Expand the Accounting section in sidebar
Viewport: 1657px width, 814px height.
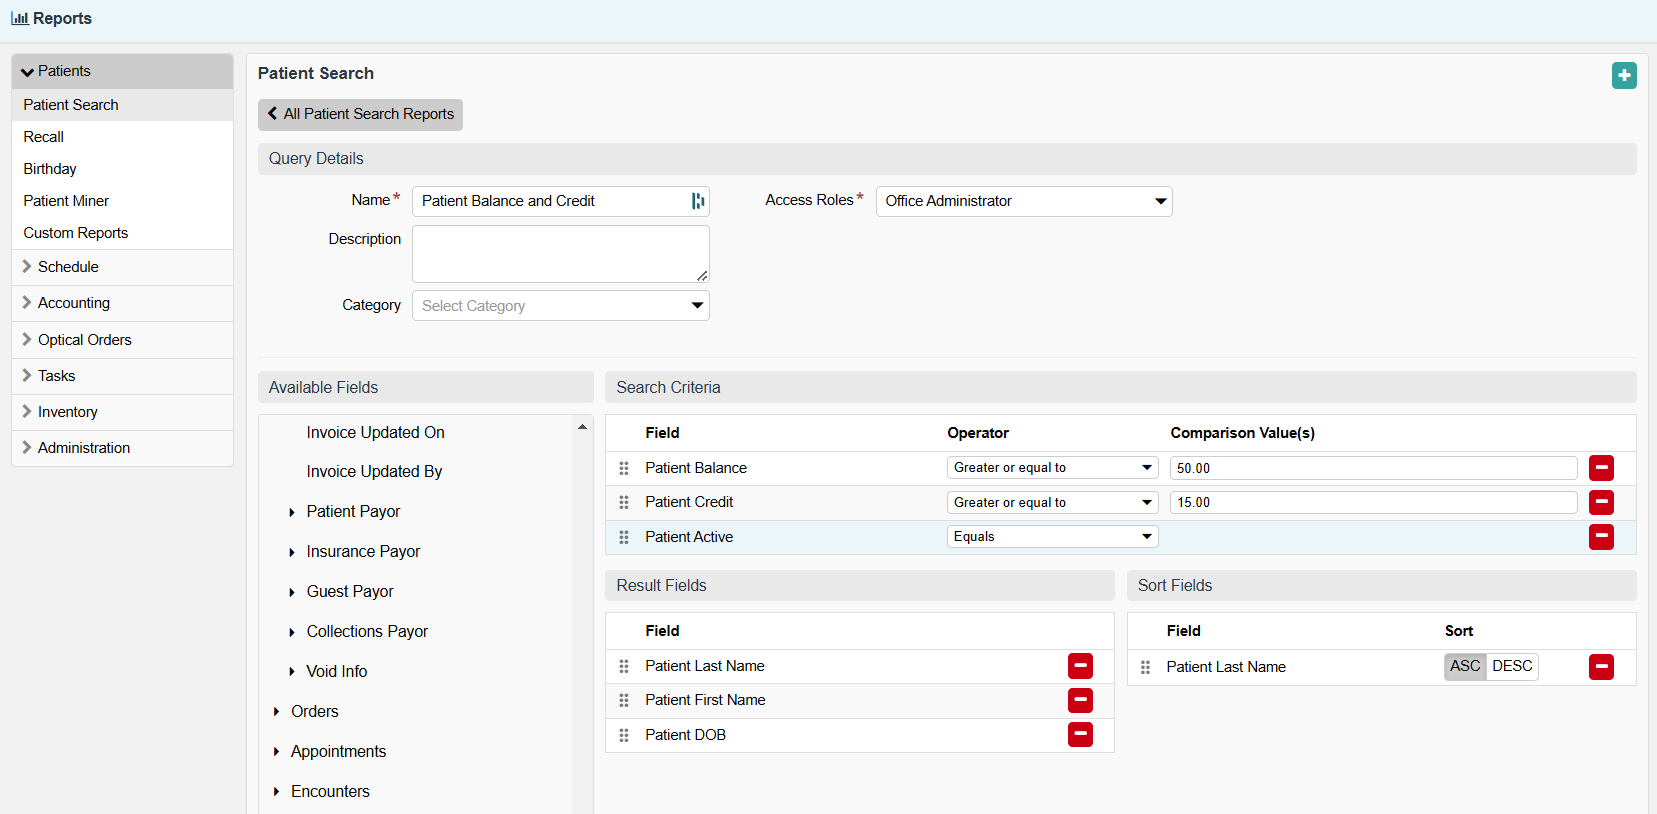click(x=74, y=303)
